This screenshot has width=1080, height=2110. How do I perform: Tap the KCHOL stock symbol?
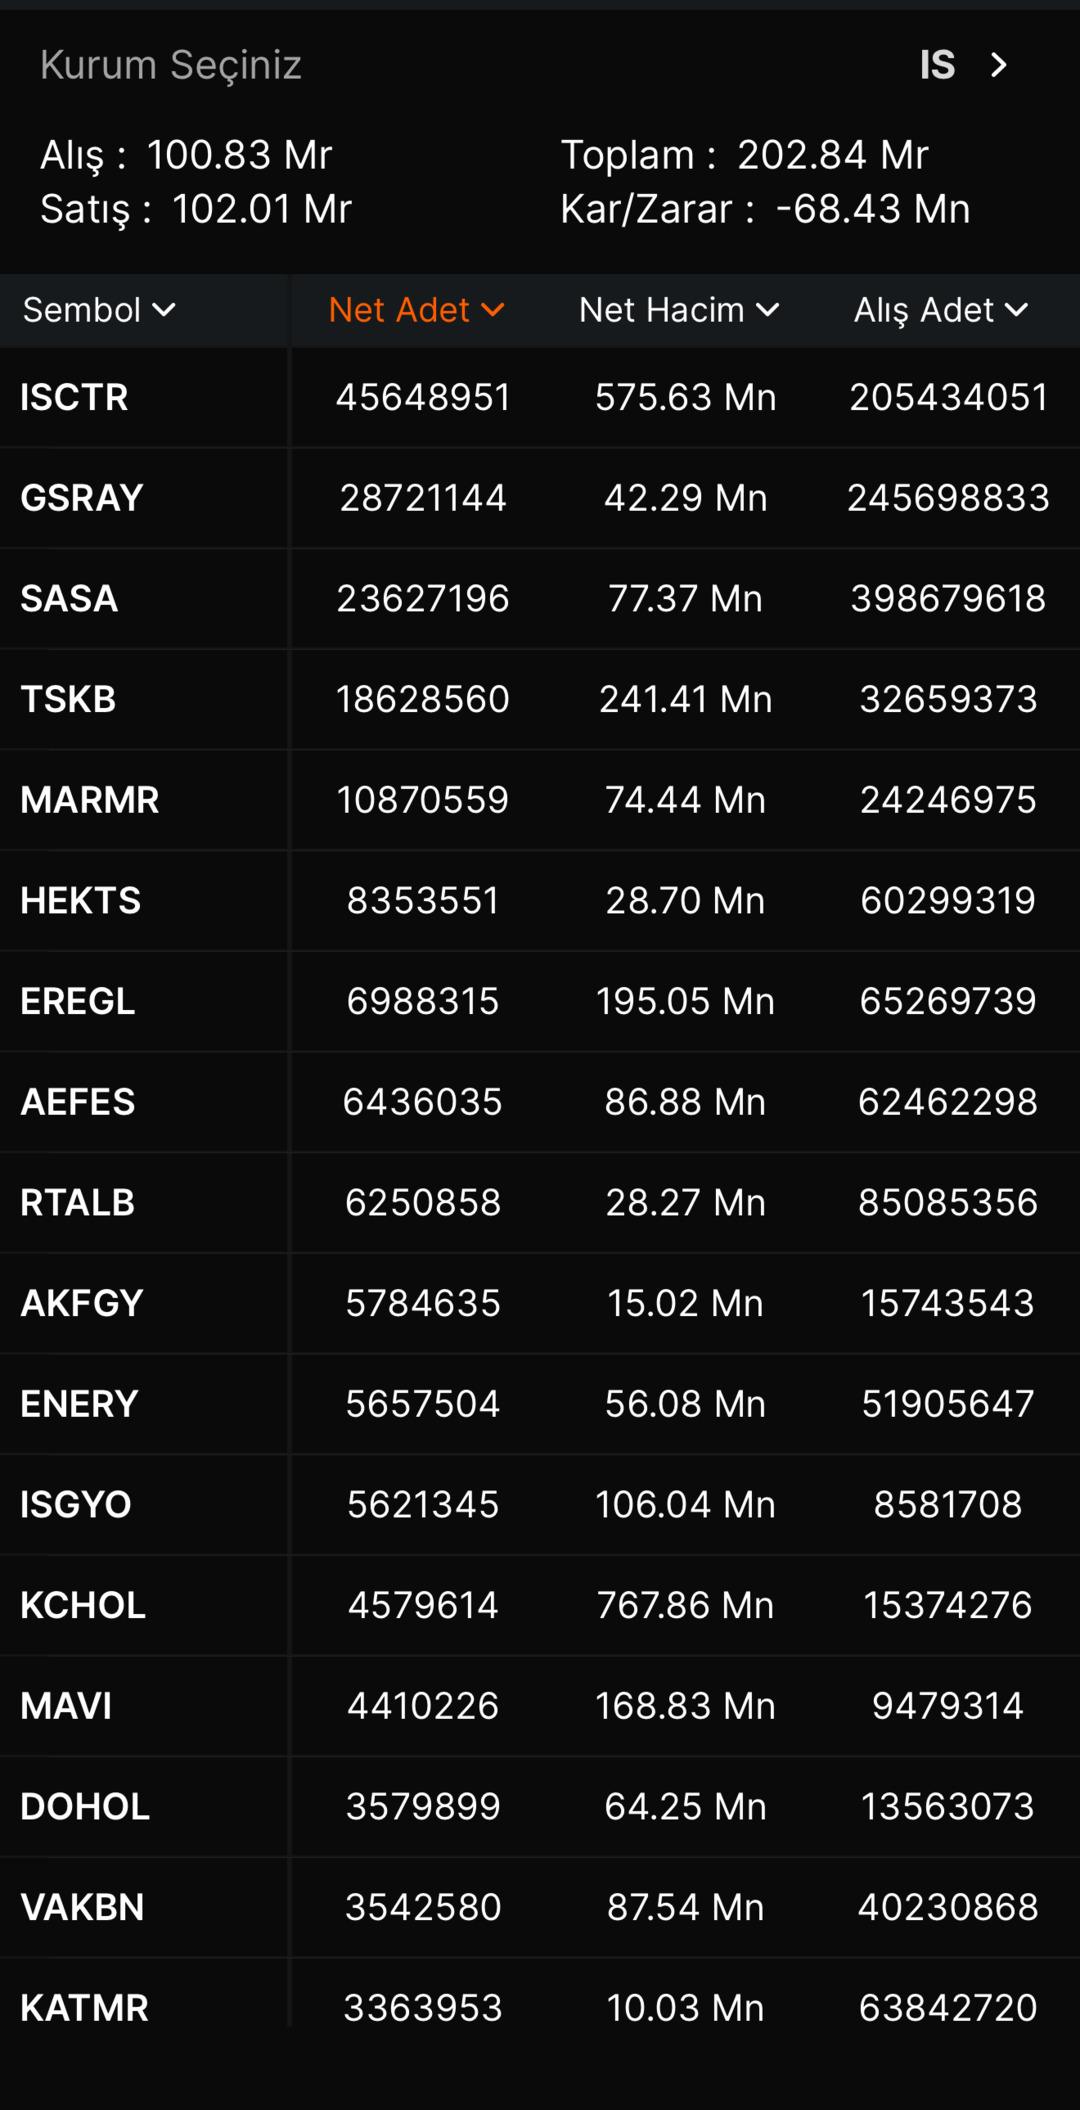(83, 1605)
